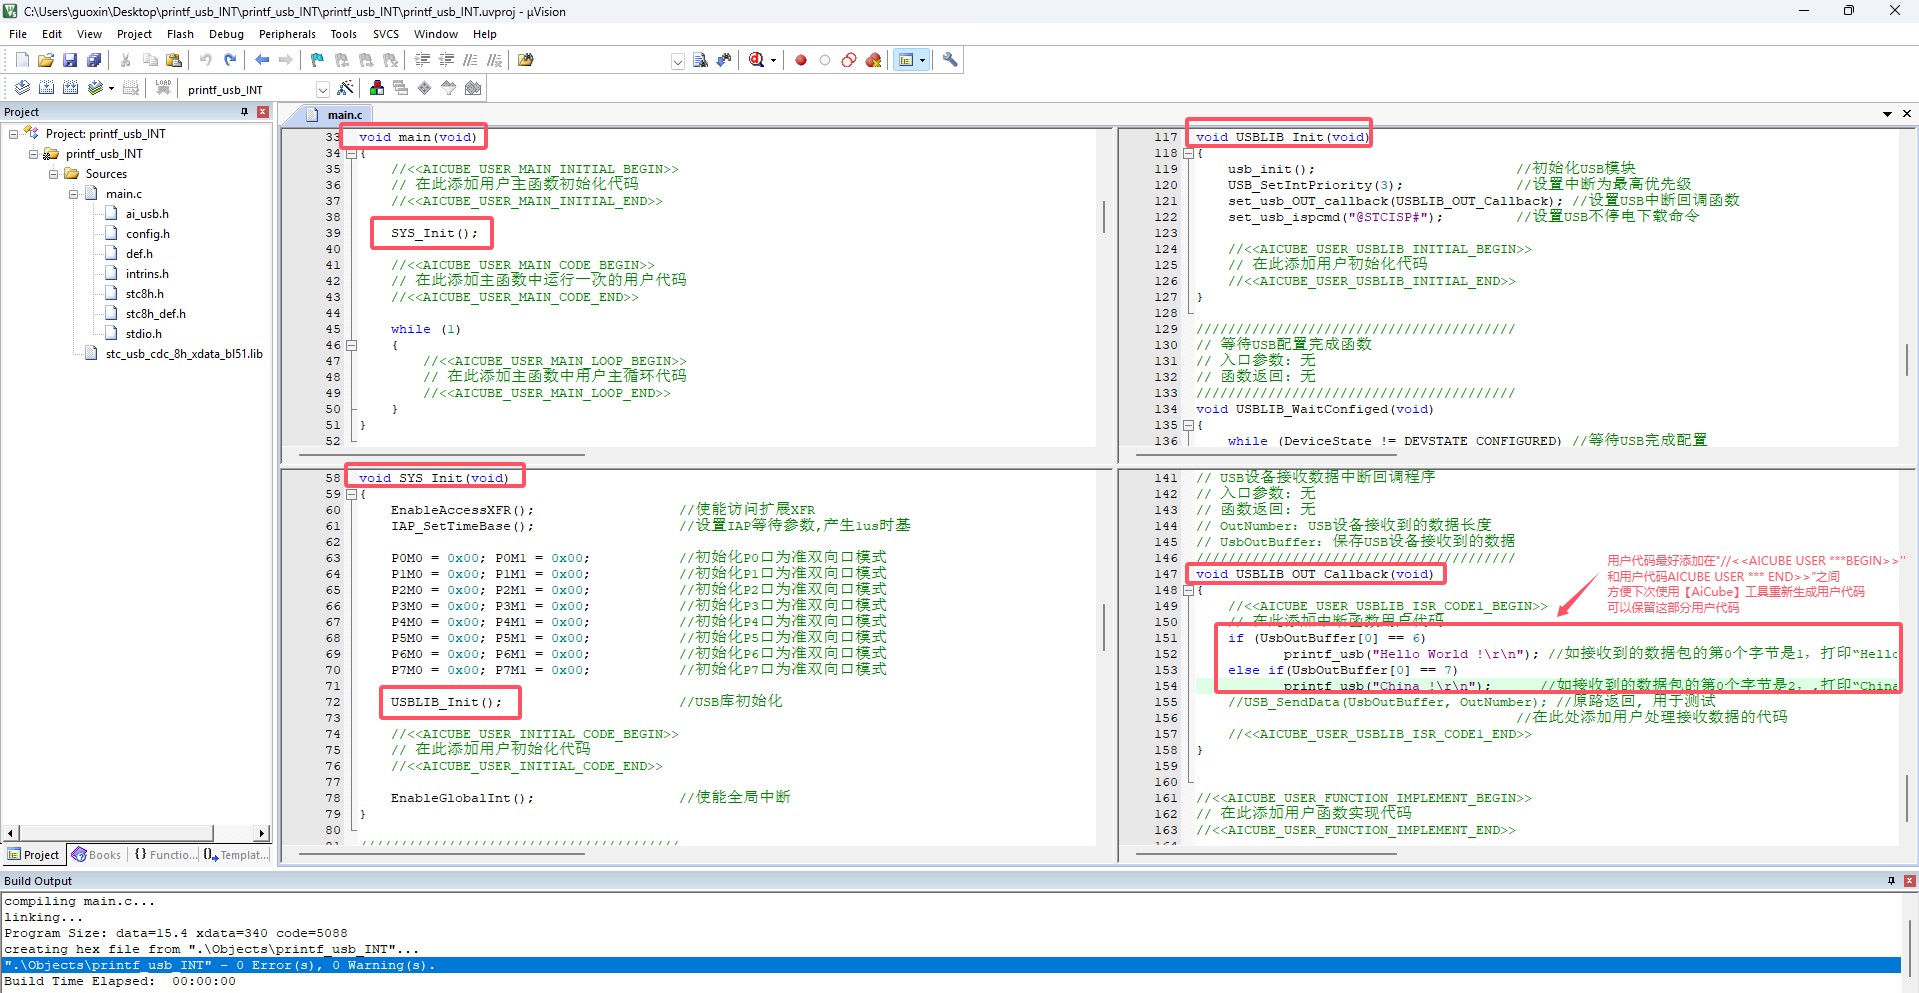
Task: Open Configuration with the wrench icon
Action: pos(950,60)
